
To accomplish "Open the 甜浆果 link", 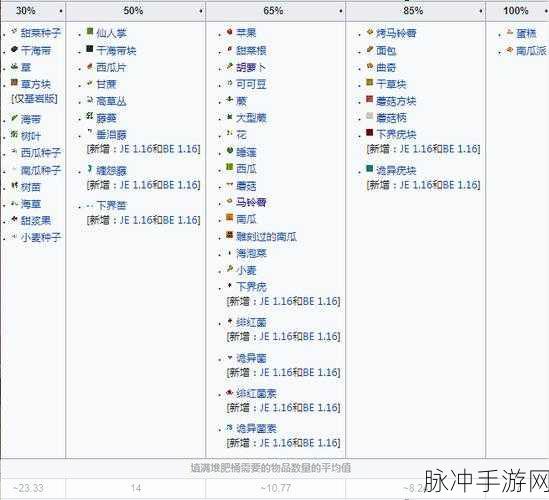I will click(x=36, y=221).
